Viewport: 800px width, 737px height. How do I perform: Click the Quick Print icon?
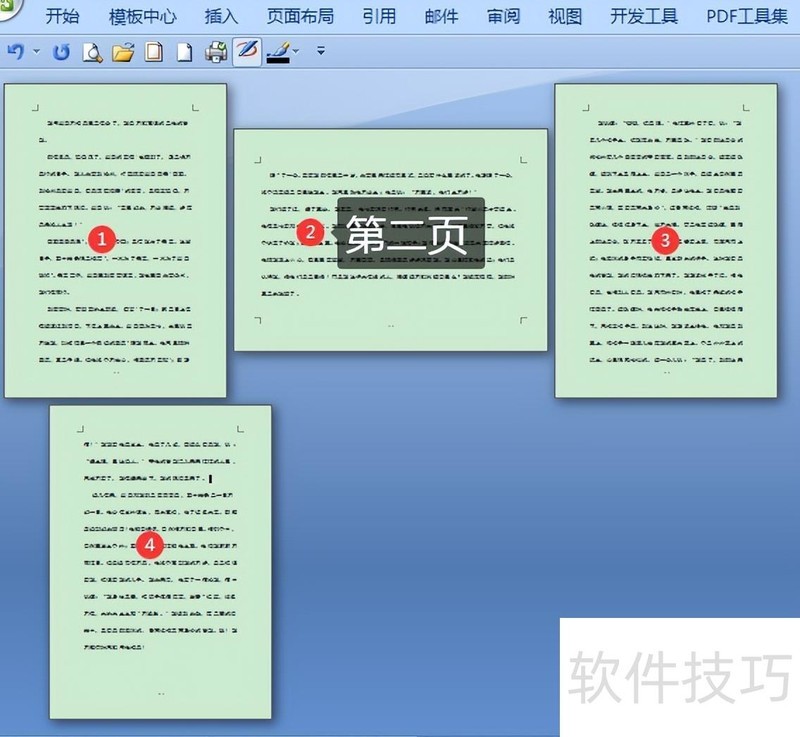tap(214, 52)
